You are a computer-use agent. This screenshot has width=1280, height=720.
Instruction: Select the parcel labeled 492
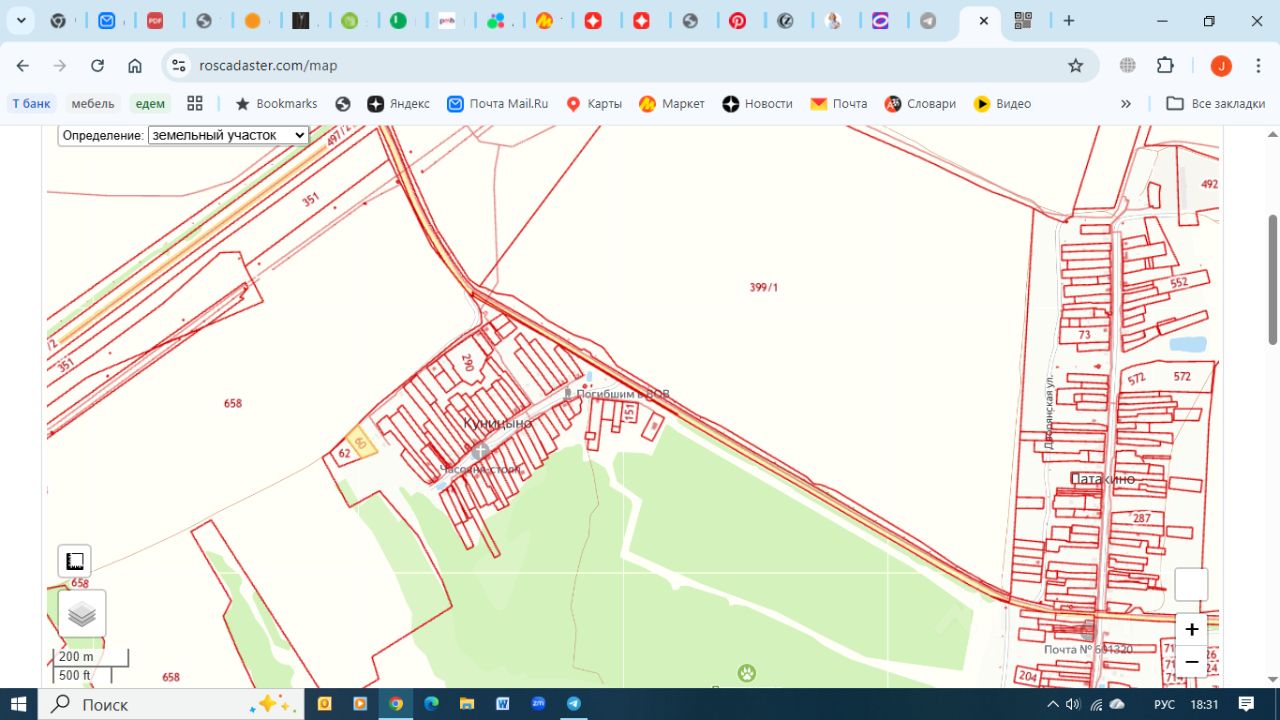pyautogui.click(x=1209, y=185)
